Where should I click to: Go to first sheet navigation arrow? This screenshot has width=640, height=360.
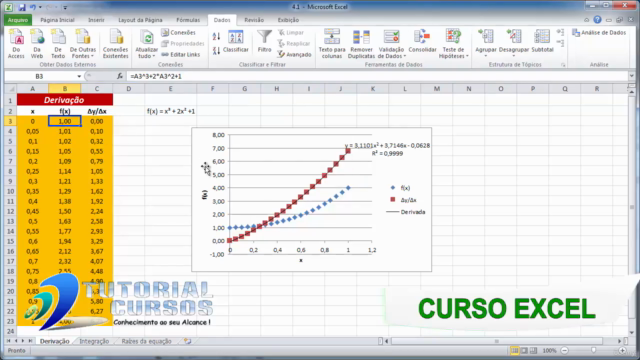pos(9,341)
